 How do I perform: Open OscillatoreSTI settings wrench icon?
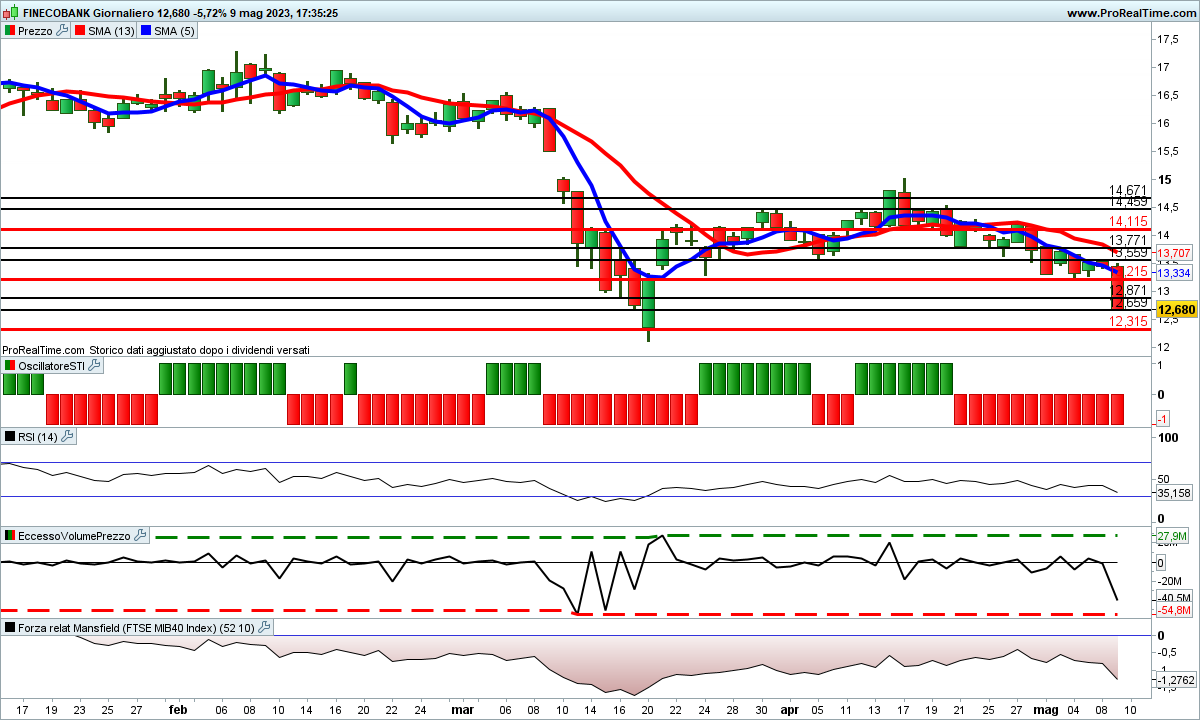tap(94, 366)
